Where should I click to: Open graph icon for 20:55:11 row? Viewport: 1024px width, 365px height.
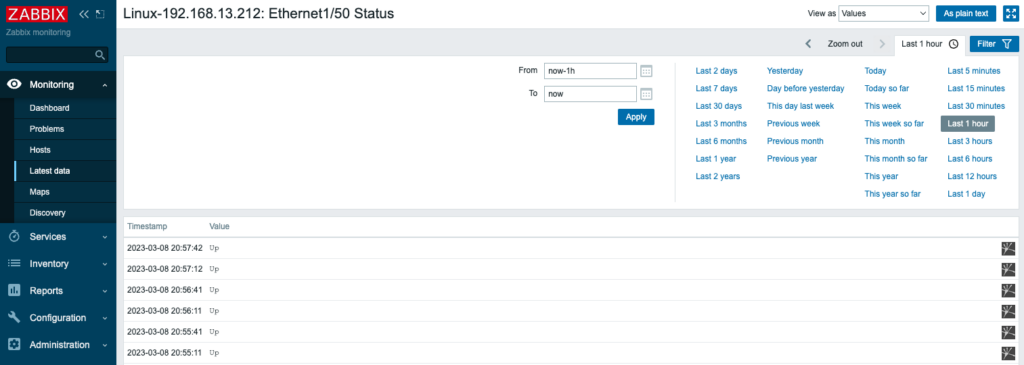coord(1008,353)
